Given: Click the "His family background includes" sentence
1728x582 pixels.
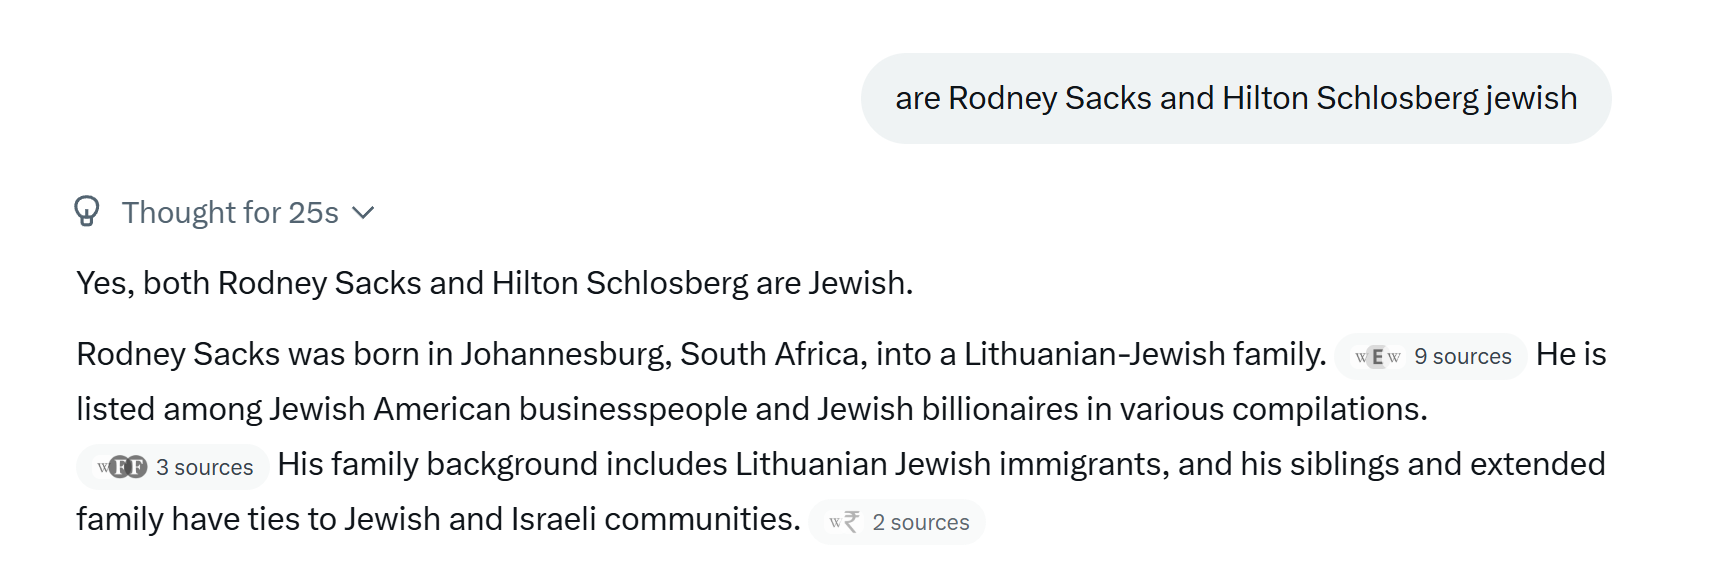Looking at the screenshot, I should (941, 464).
